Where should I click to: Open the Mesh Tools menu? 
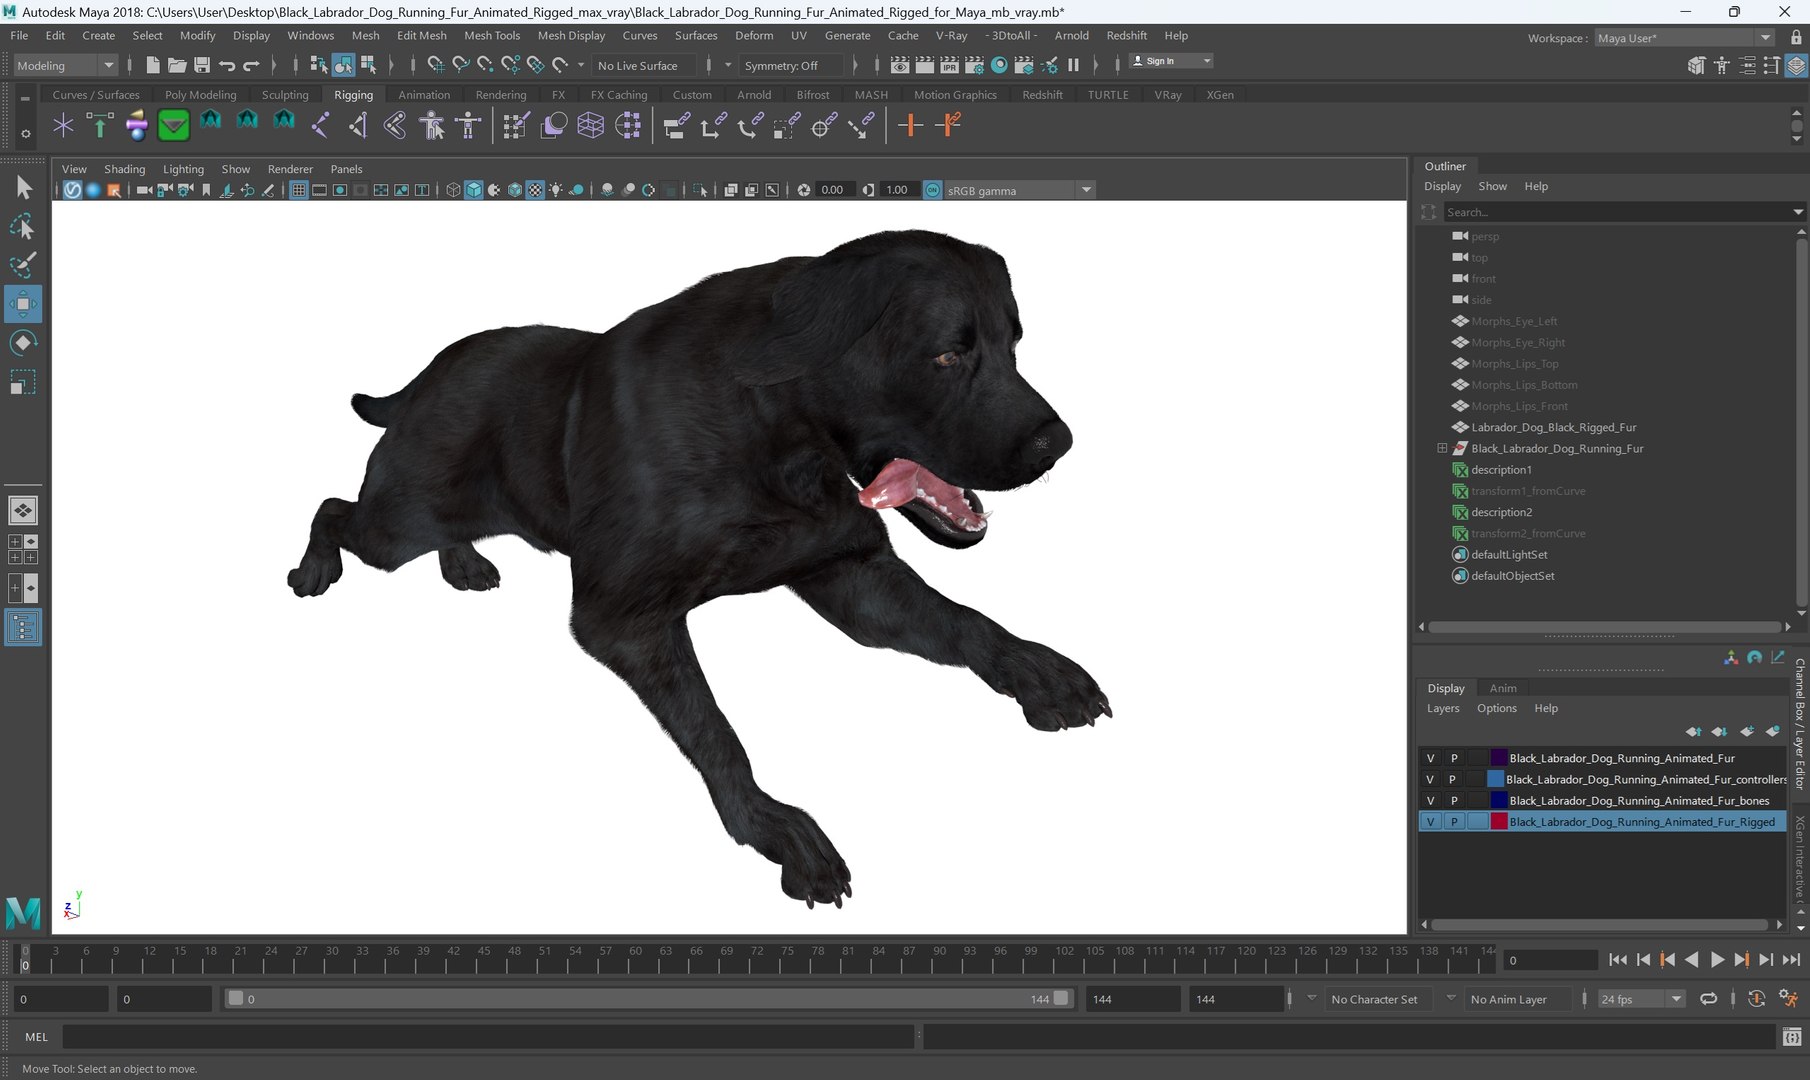click(x=492, y=35)
